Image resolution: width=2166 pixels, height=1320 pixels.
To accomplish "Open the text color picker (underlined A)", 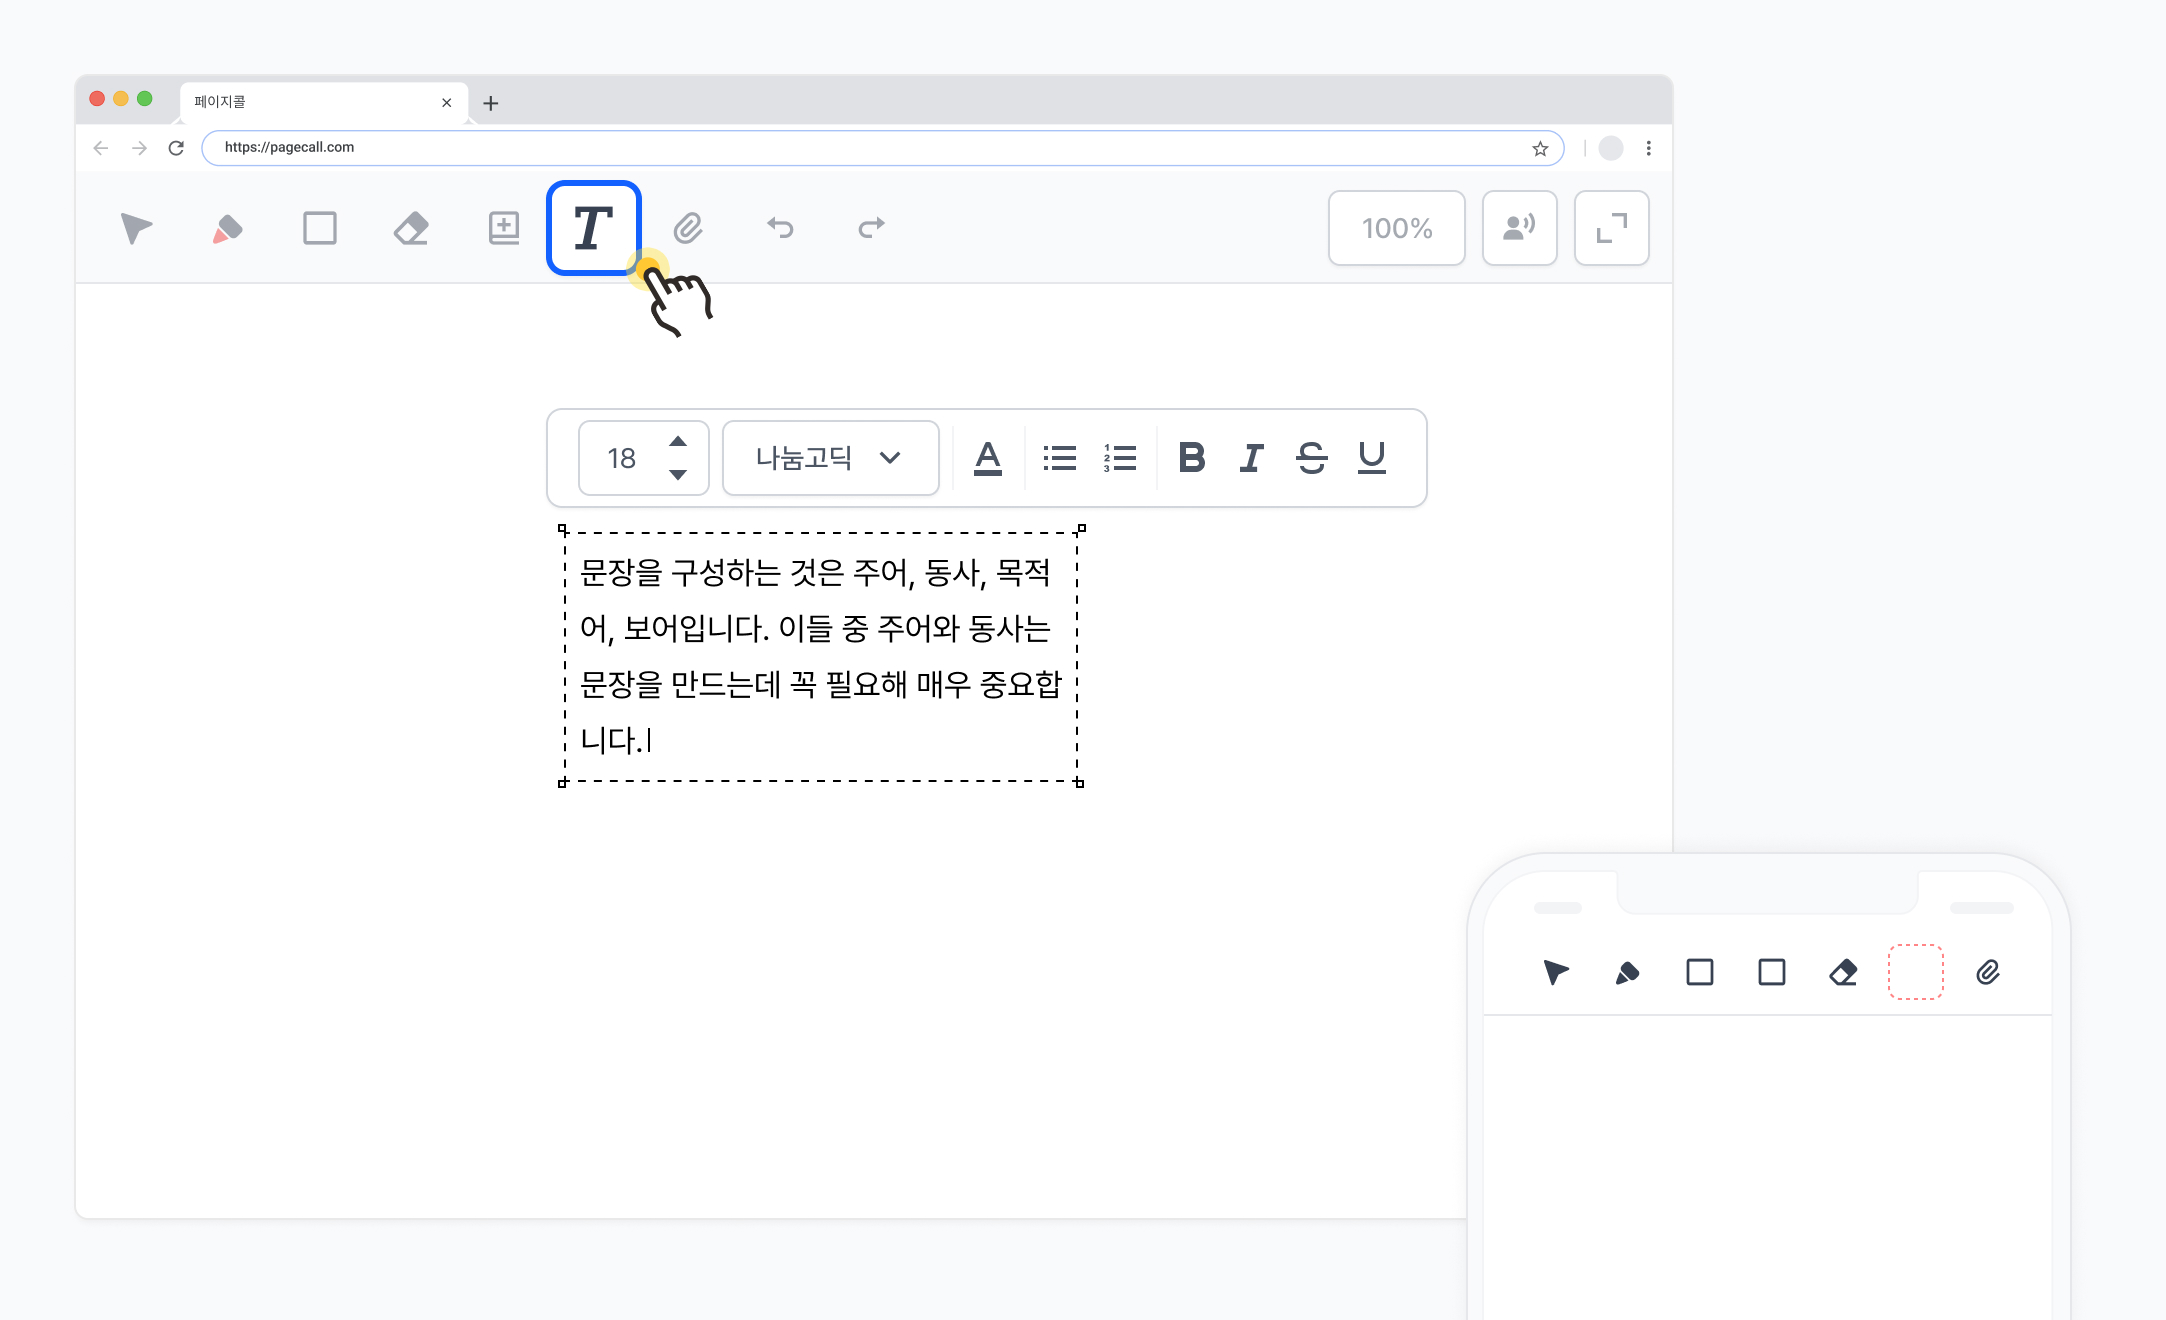I will [988, 458].
